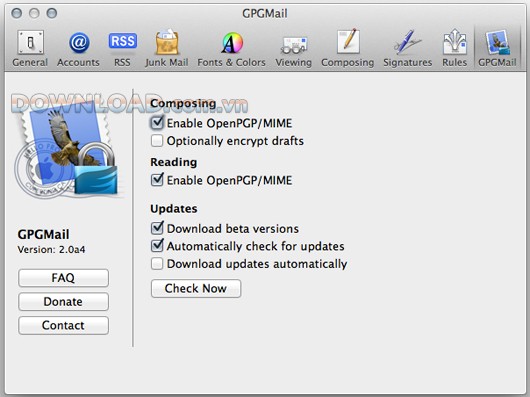Click the Updates section heading
Image resolution: width=530 pixels, height=397 pixels.
(174, 209)
